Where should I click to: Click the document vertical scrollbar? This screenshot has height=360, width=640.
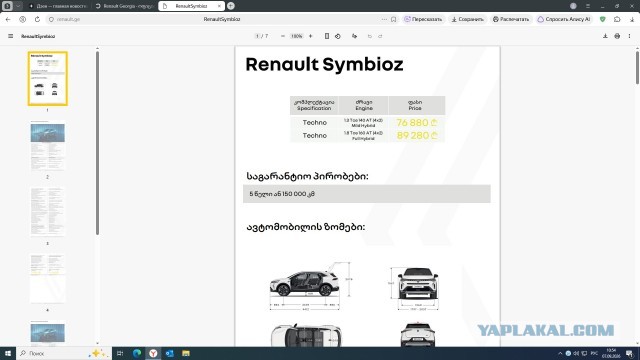pyautogui.click(x=637, y=67)
